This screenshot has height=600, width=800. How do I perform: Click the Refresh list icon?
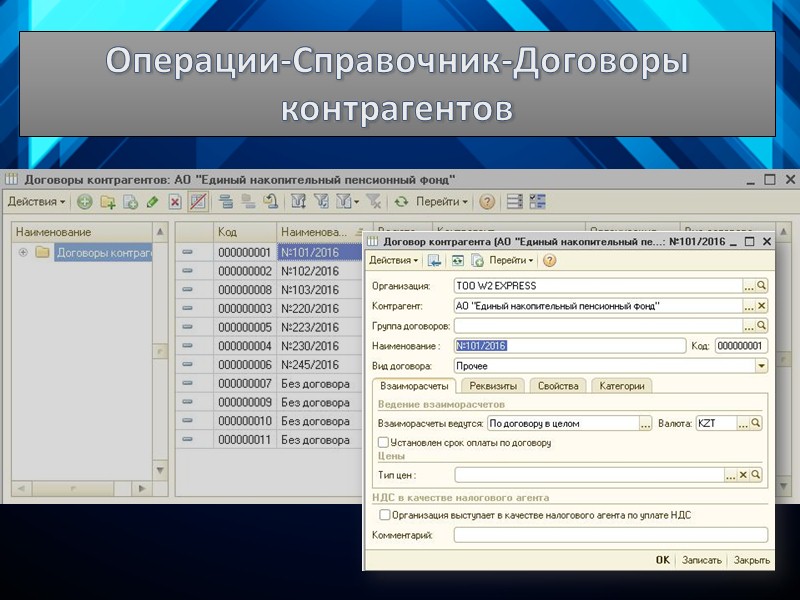point(401,202)
